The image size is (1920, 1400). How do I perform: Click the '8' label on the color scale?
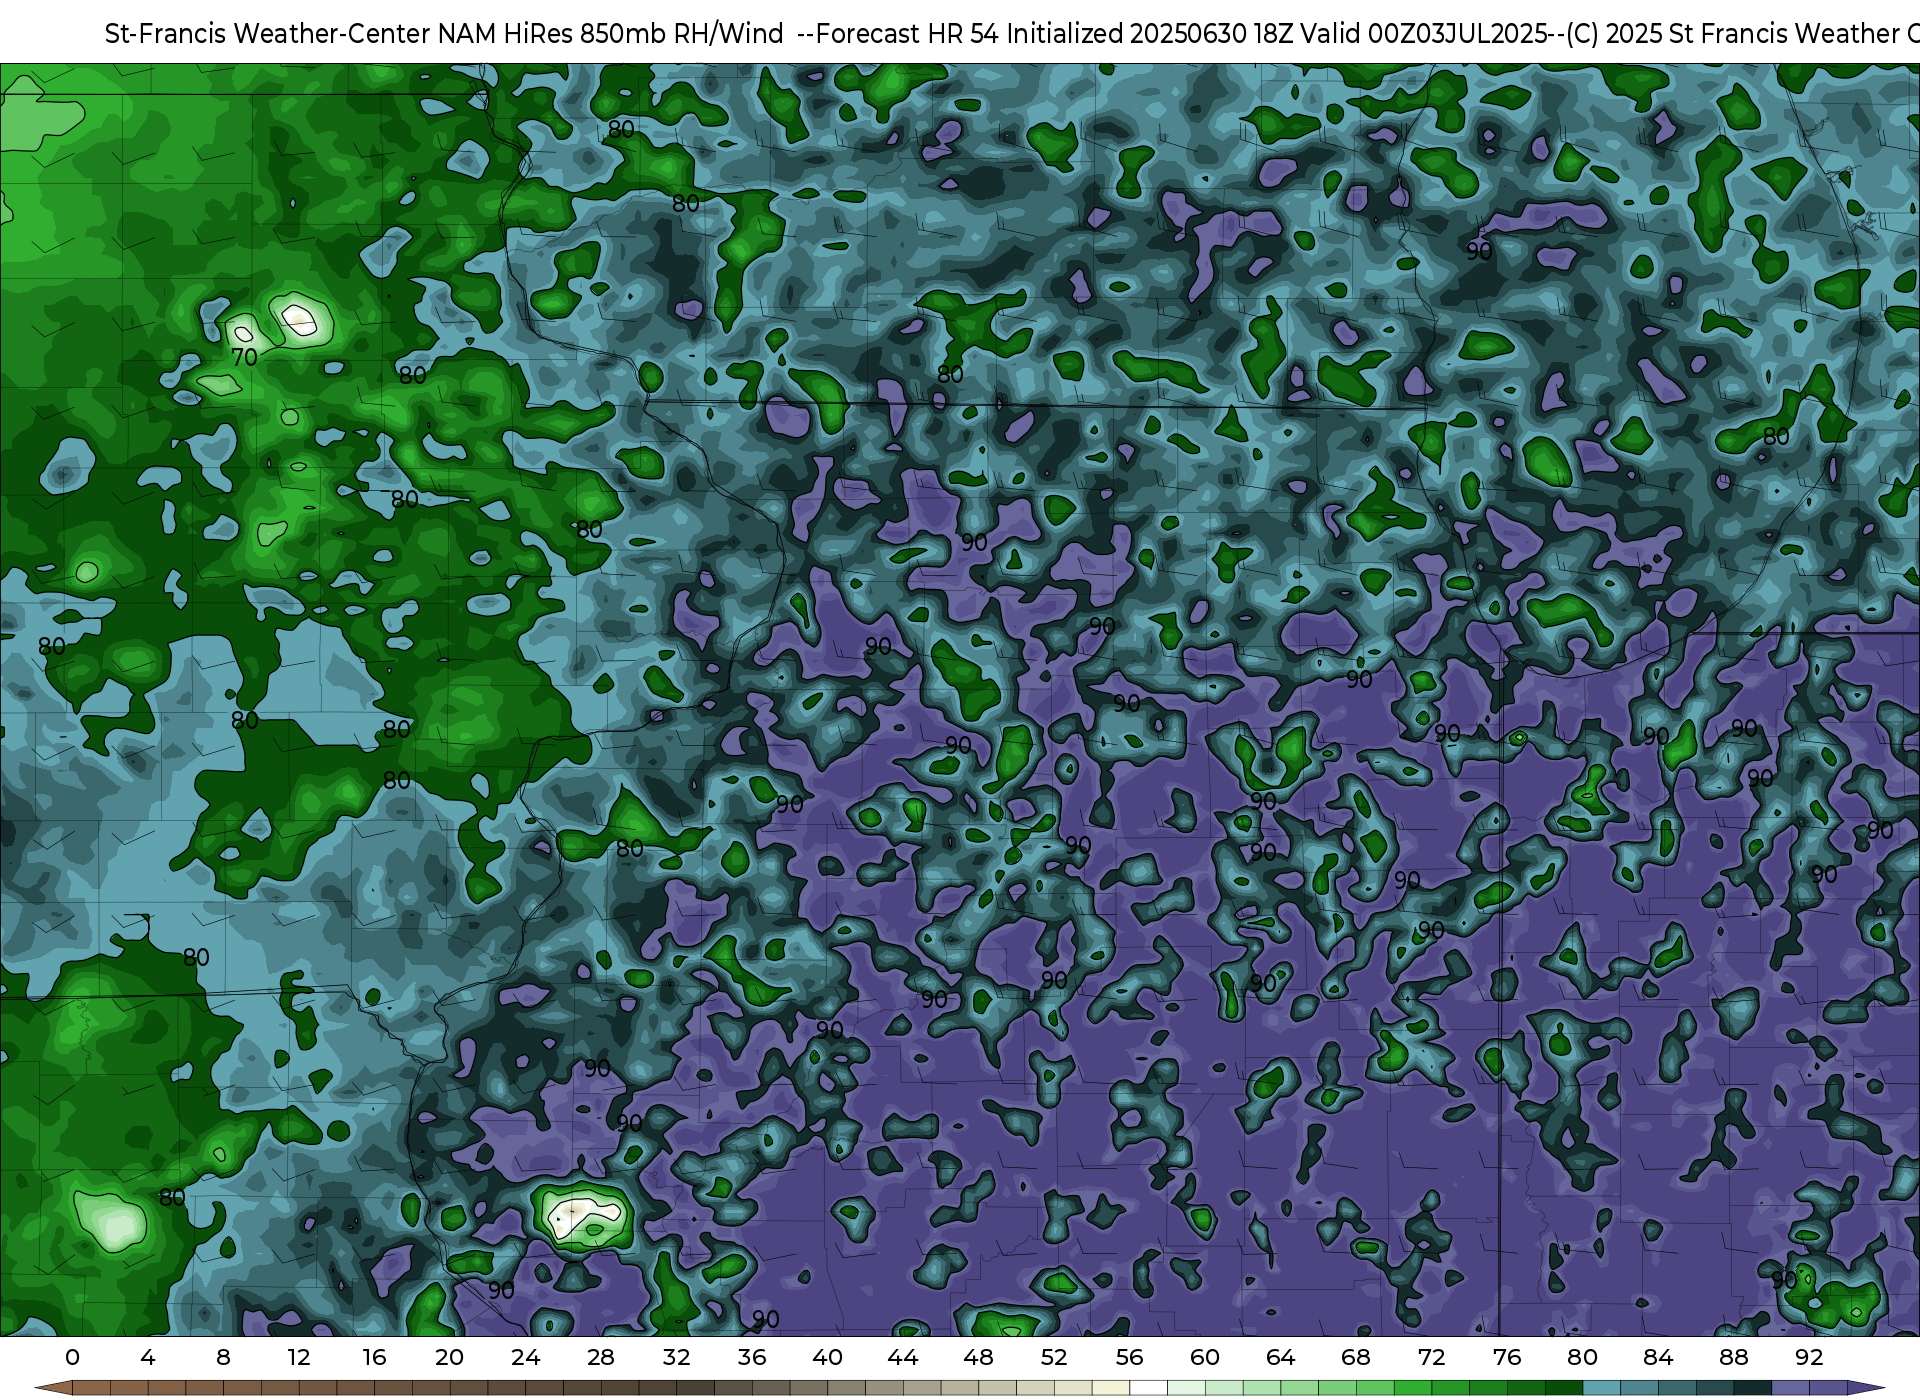click(x=223, y=1357)
